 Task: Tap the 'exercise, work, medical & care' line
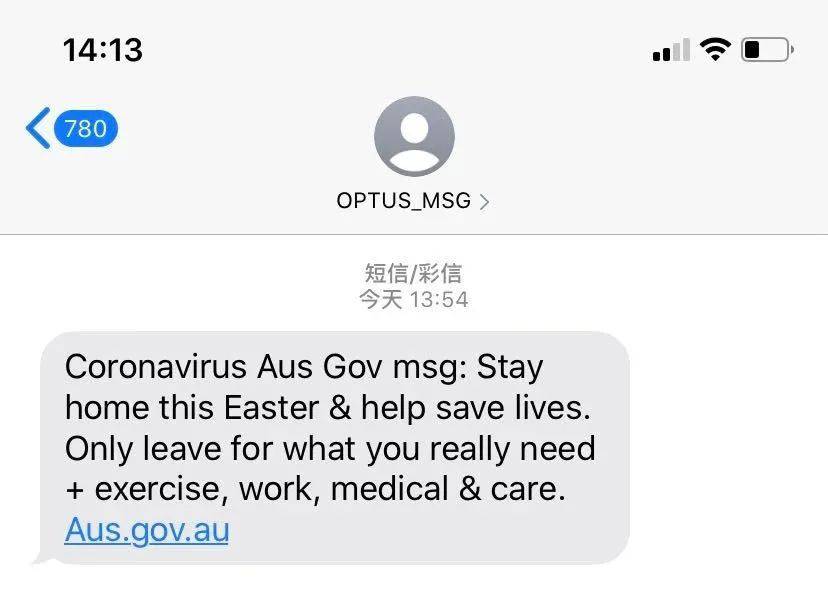[315, 489]
